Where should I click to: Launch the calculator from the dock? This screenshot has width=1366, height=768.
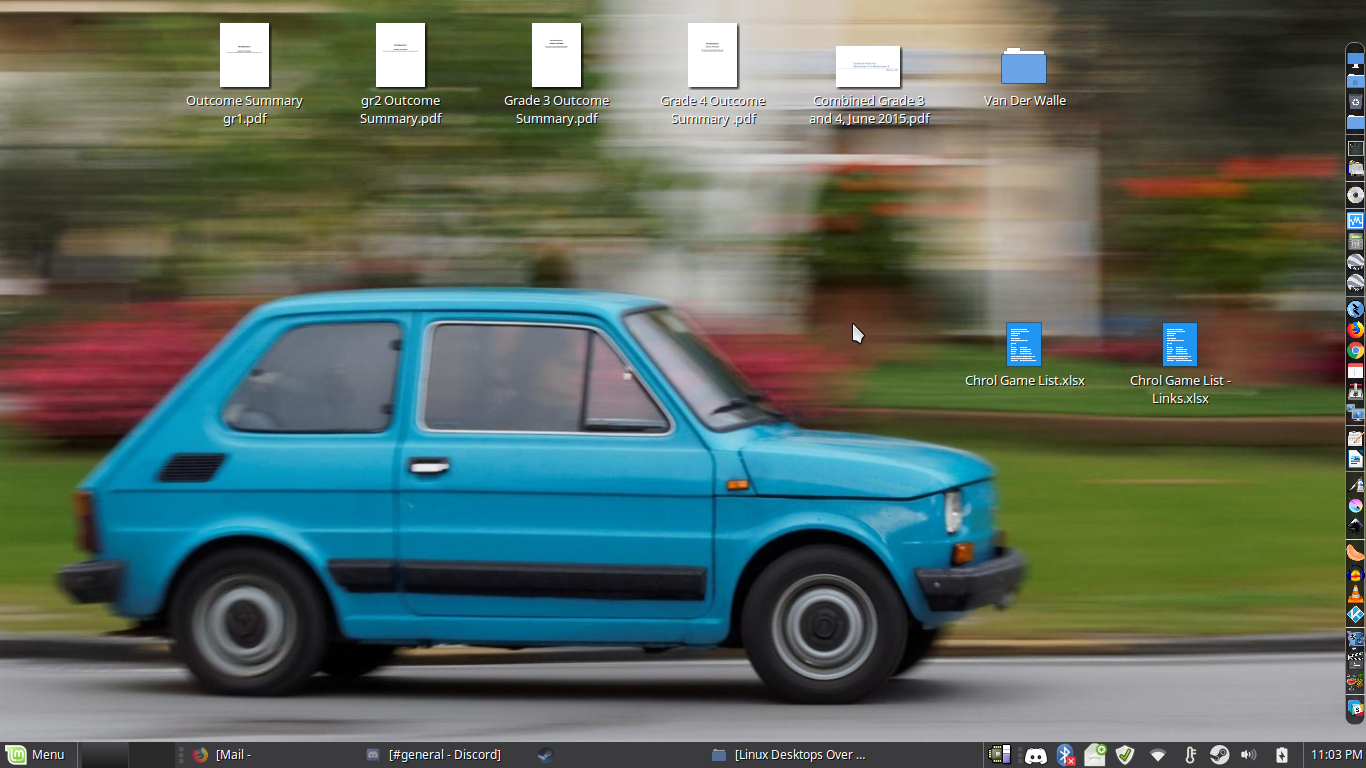click(1356, 242)
